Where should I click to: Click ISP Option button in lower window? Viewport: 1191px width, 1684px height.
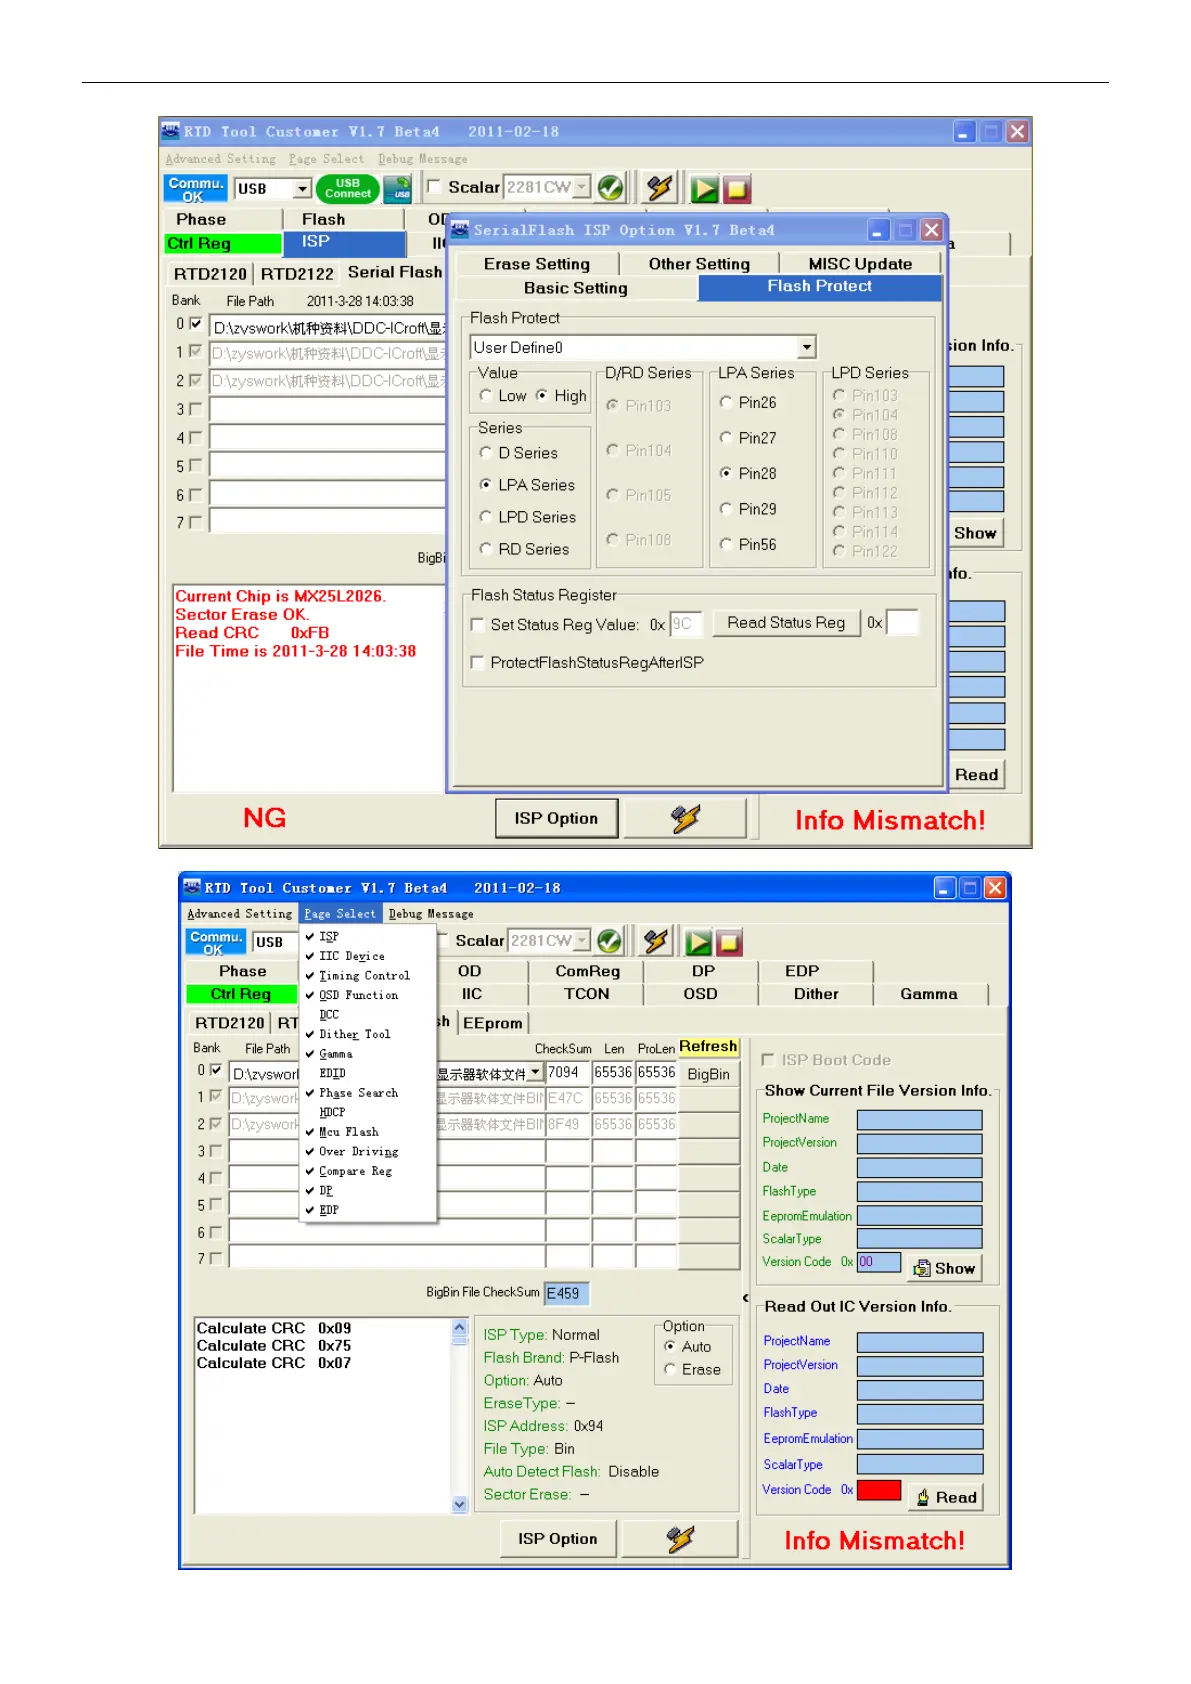(x=558, y=1539)
